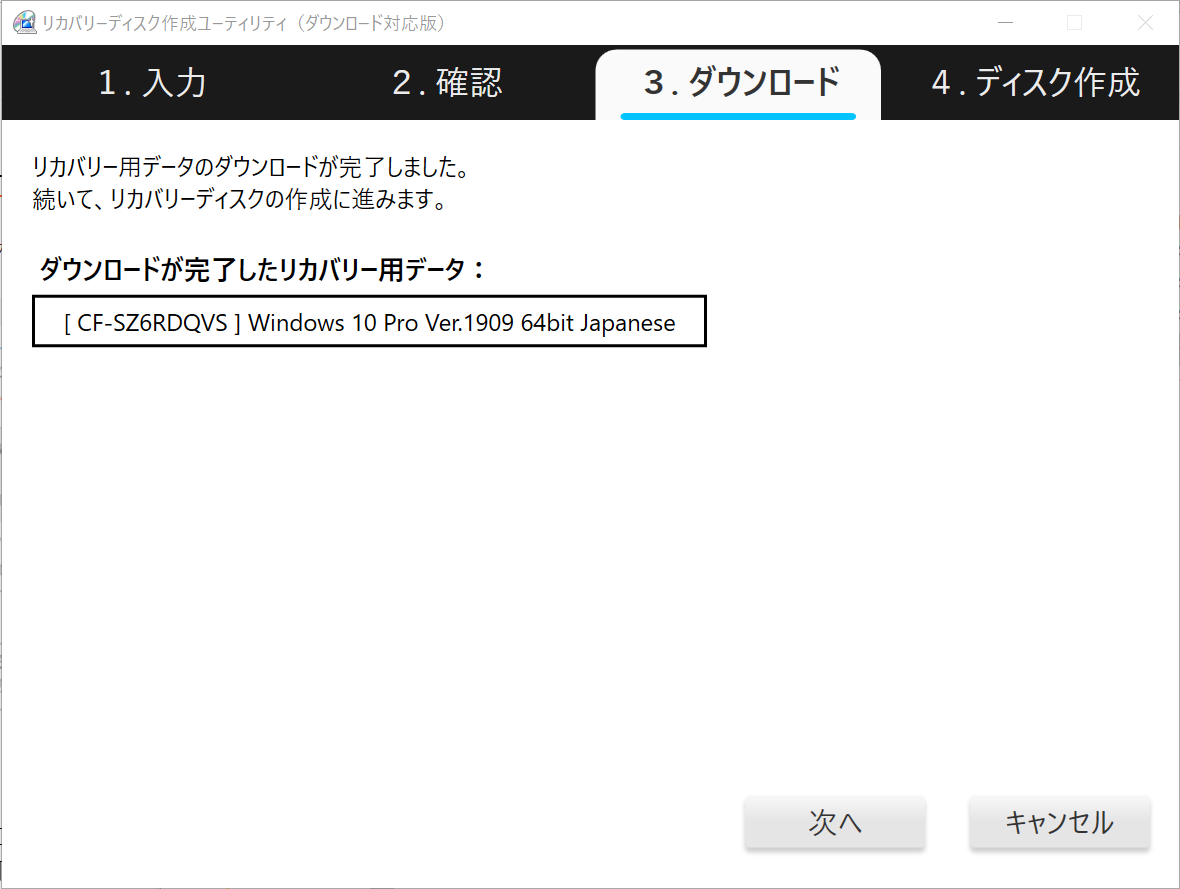
Task: Click the ダウンロードが完了したリカバリー用データ label
Action: tap(262, 269)
